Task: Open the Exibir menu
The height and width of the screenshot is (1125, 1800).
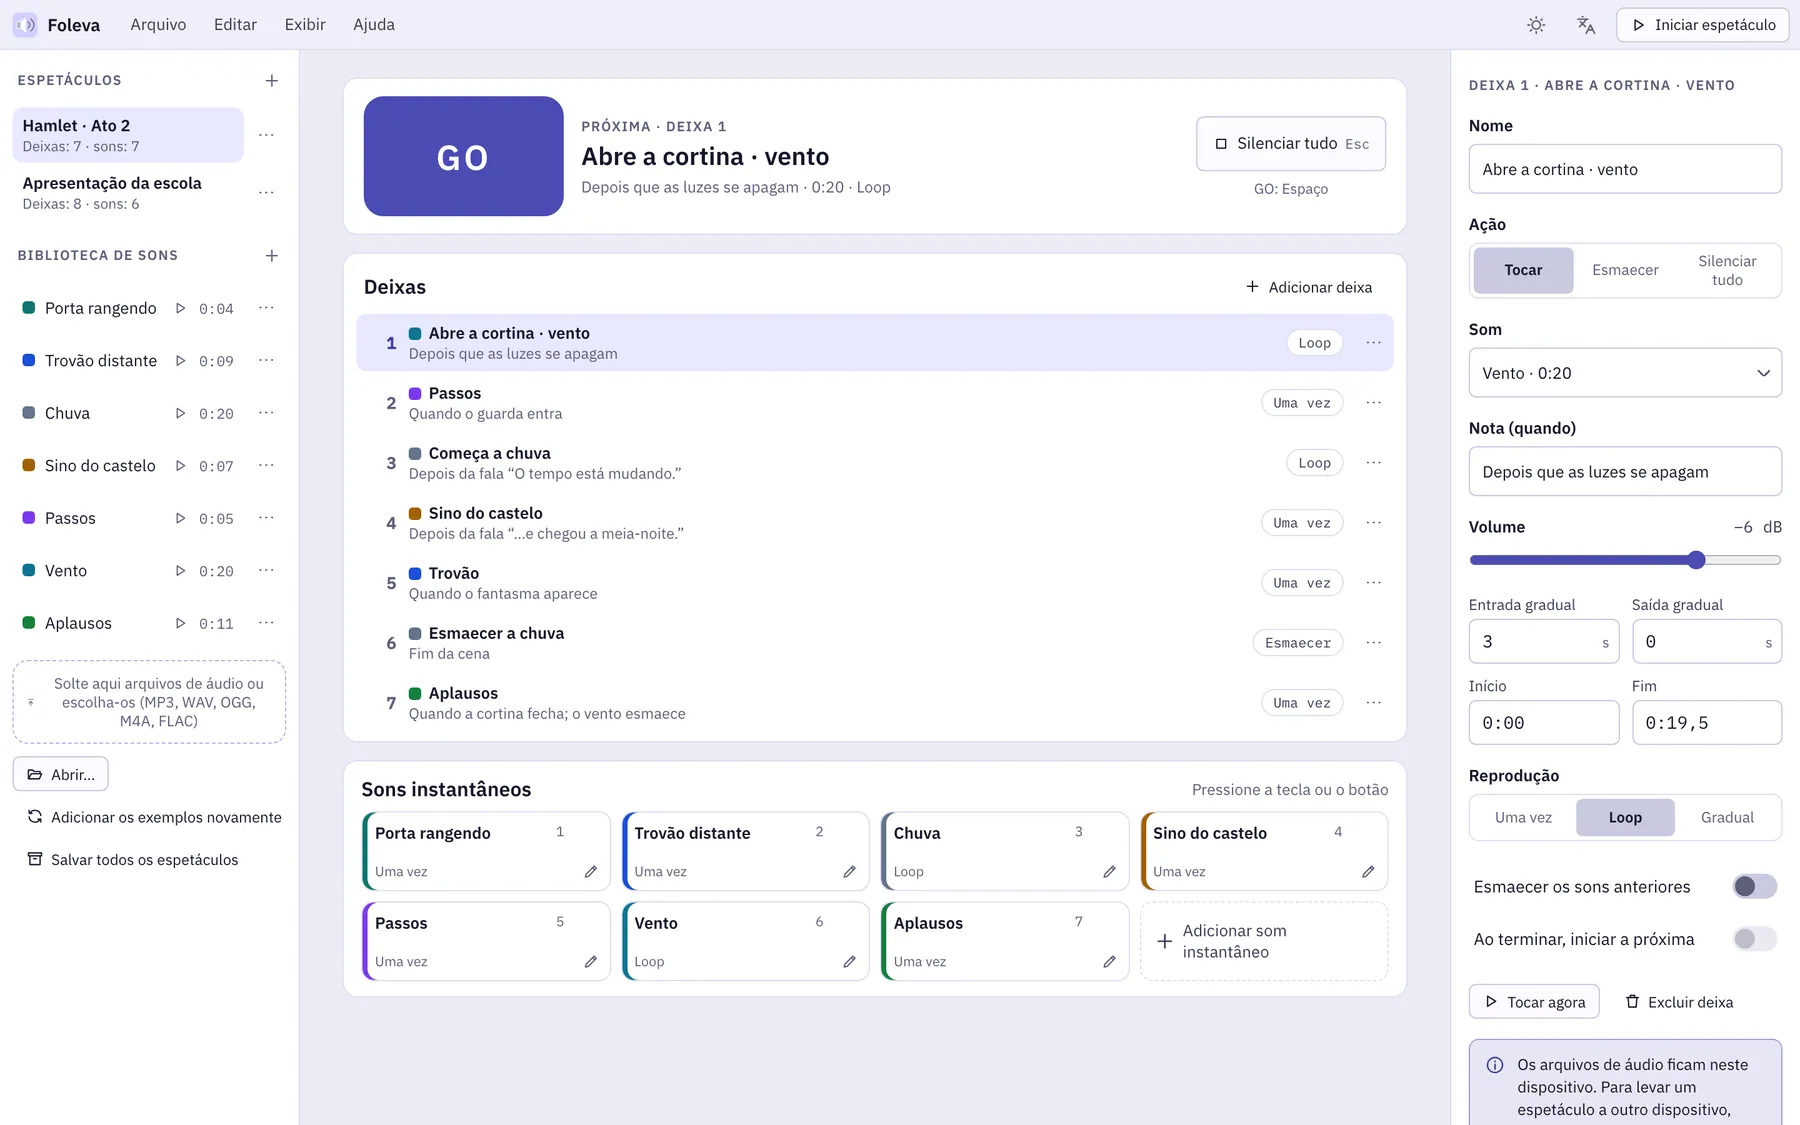Action: click(305, 25)
